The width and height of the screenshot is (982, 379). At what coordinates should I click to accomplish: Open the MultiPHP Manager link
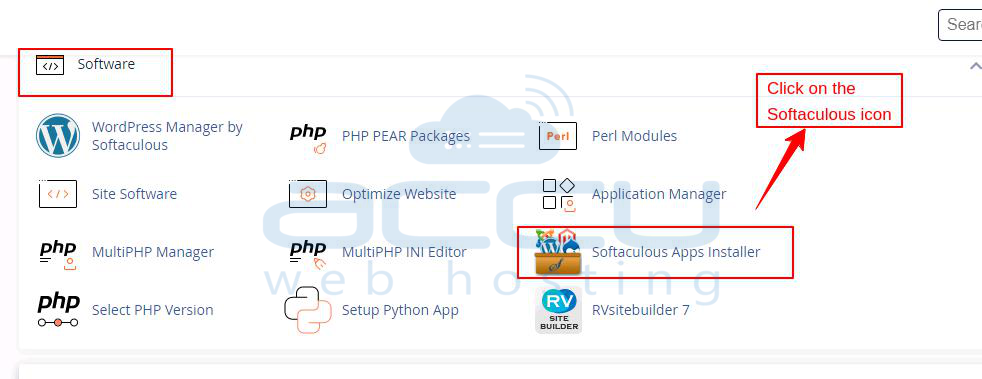[153, 252]
